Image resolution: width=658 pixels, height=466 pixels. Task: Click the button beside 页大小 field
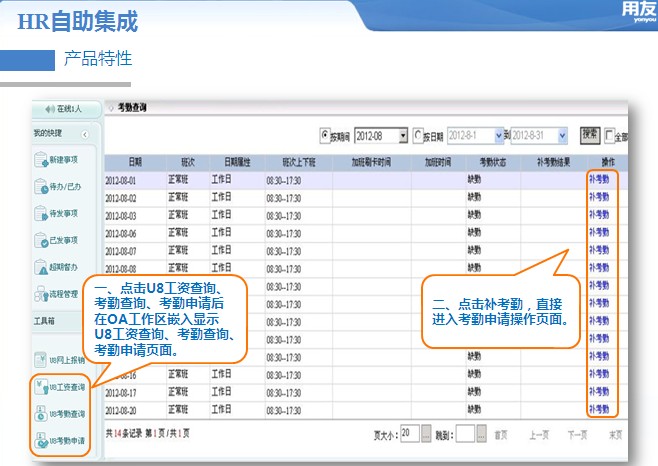pos(426,434)
